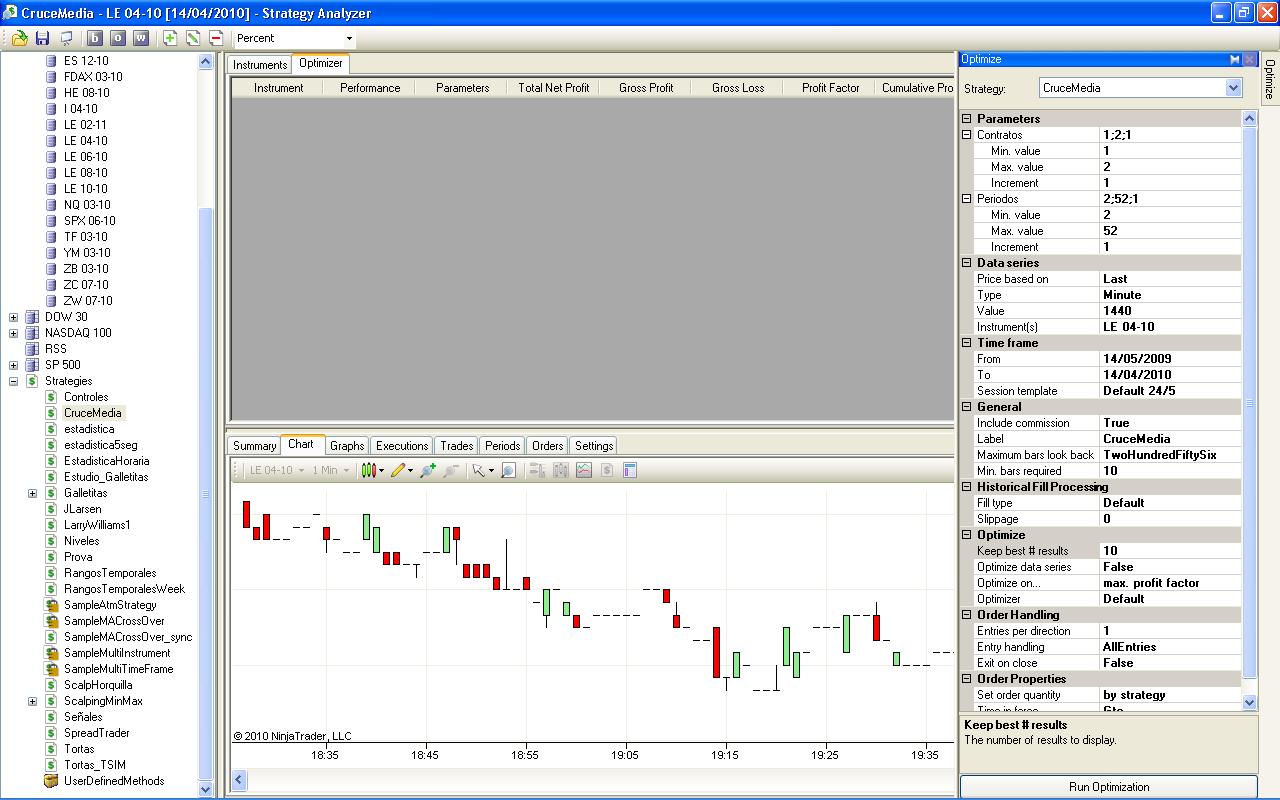Click the red minus remove document icon
The height and width of the screenshot is (800, 1280).
[x=216, y=38]
